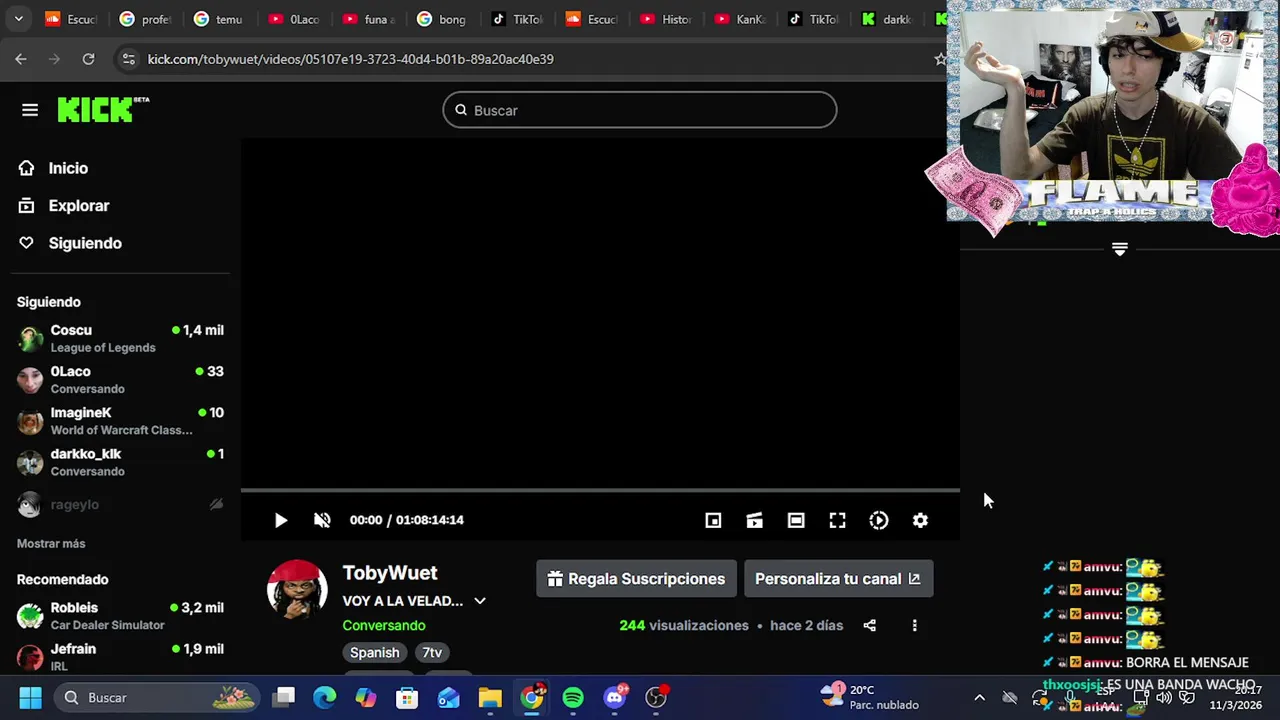Open the weather widget 20°C Parc. nublado
Image resolution: width=1280 pixels, height=720 pixels.
pos(870,697)
